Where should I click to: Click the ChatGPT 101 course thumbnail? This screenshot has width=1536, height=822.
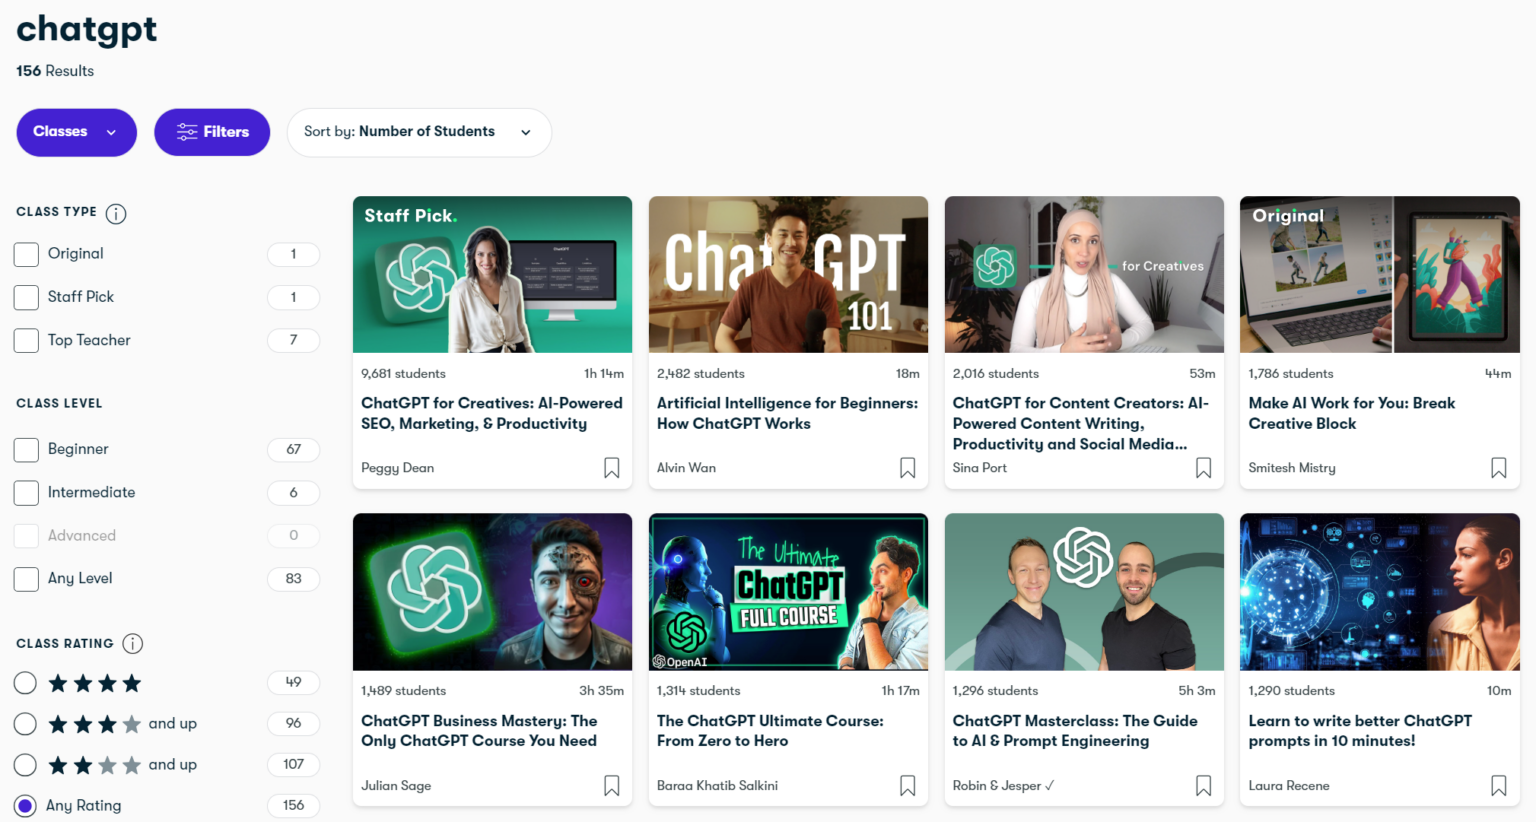point(788,274)
